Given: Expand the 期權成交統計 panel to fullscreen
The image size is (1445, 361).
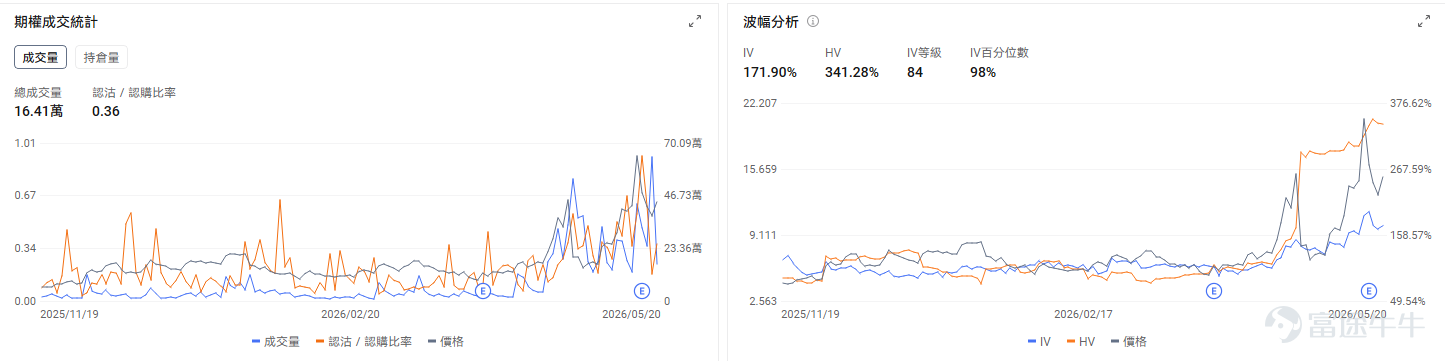Looking at the screenshot, I should (x=695, y=21).
